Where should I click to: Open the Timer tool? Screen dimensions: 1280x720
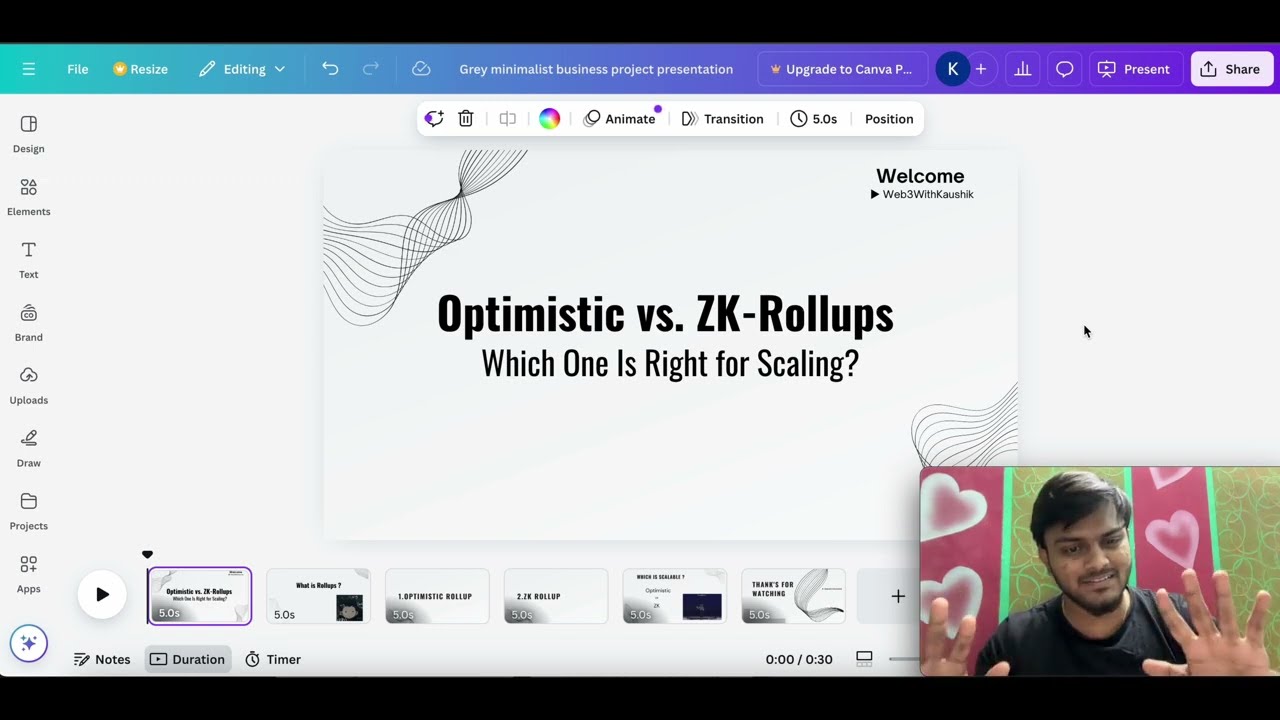273,659
